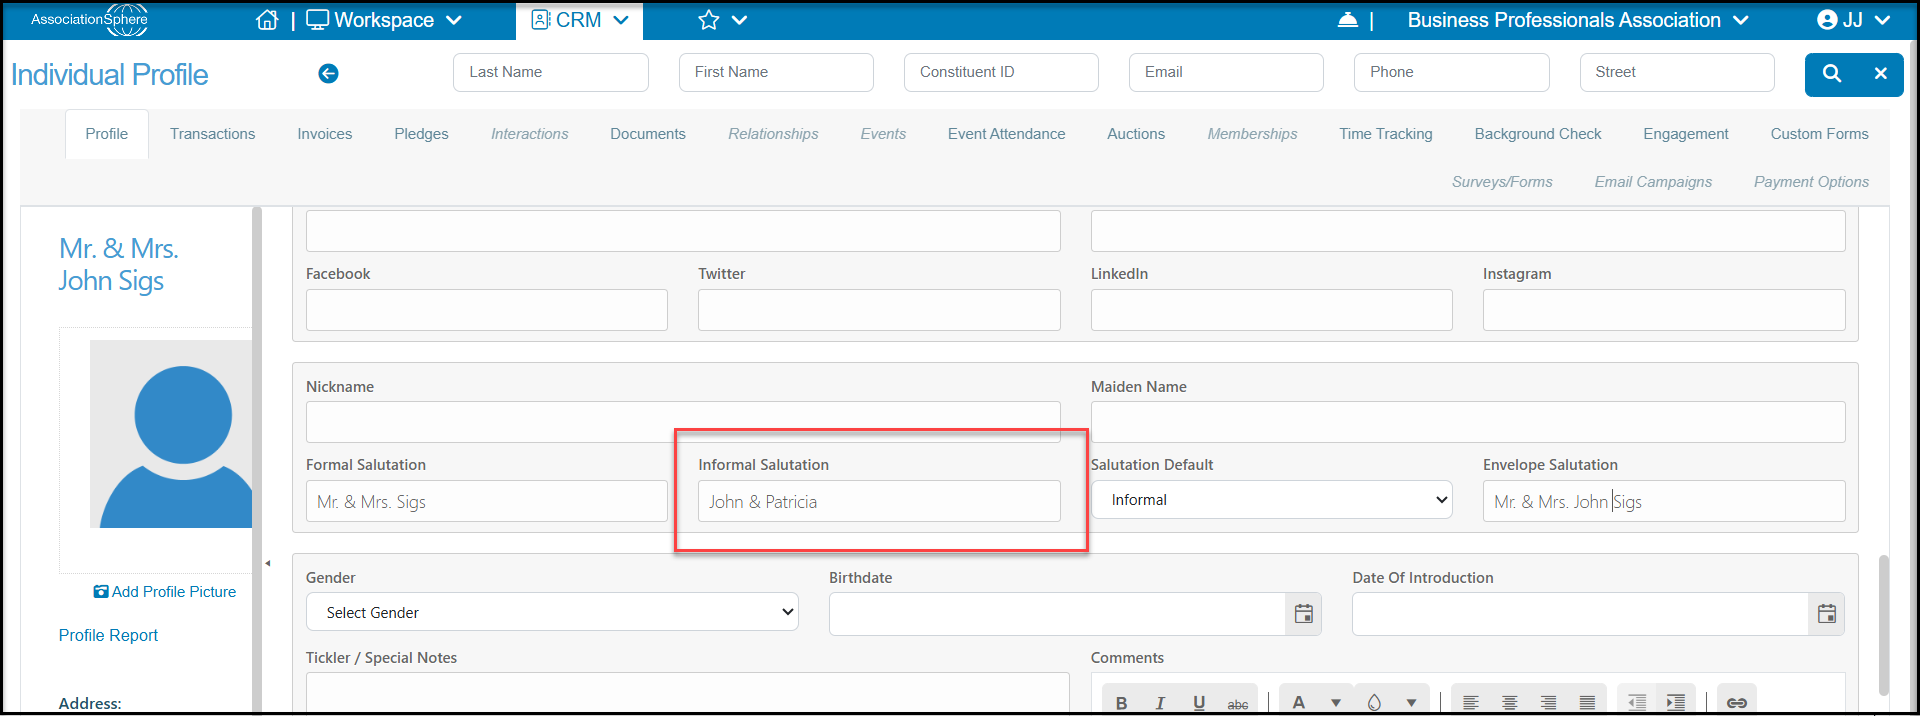
Task: Open the Salutation Default dropdown
Action: click(x=1271, y=500)
